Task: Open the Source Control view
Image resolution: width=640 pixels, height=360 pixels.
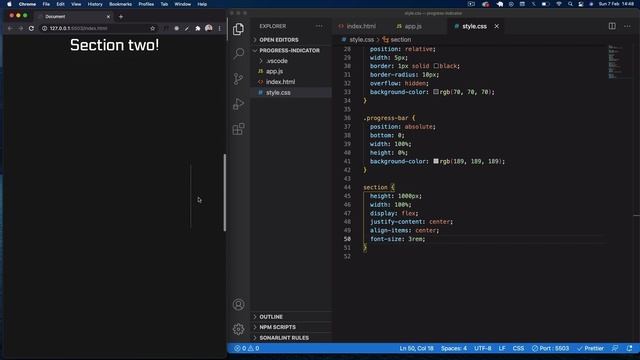Action: [x=238, y=78]
